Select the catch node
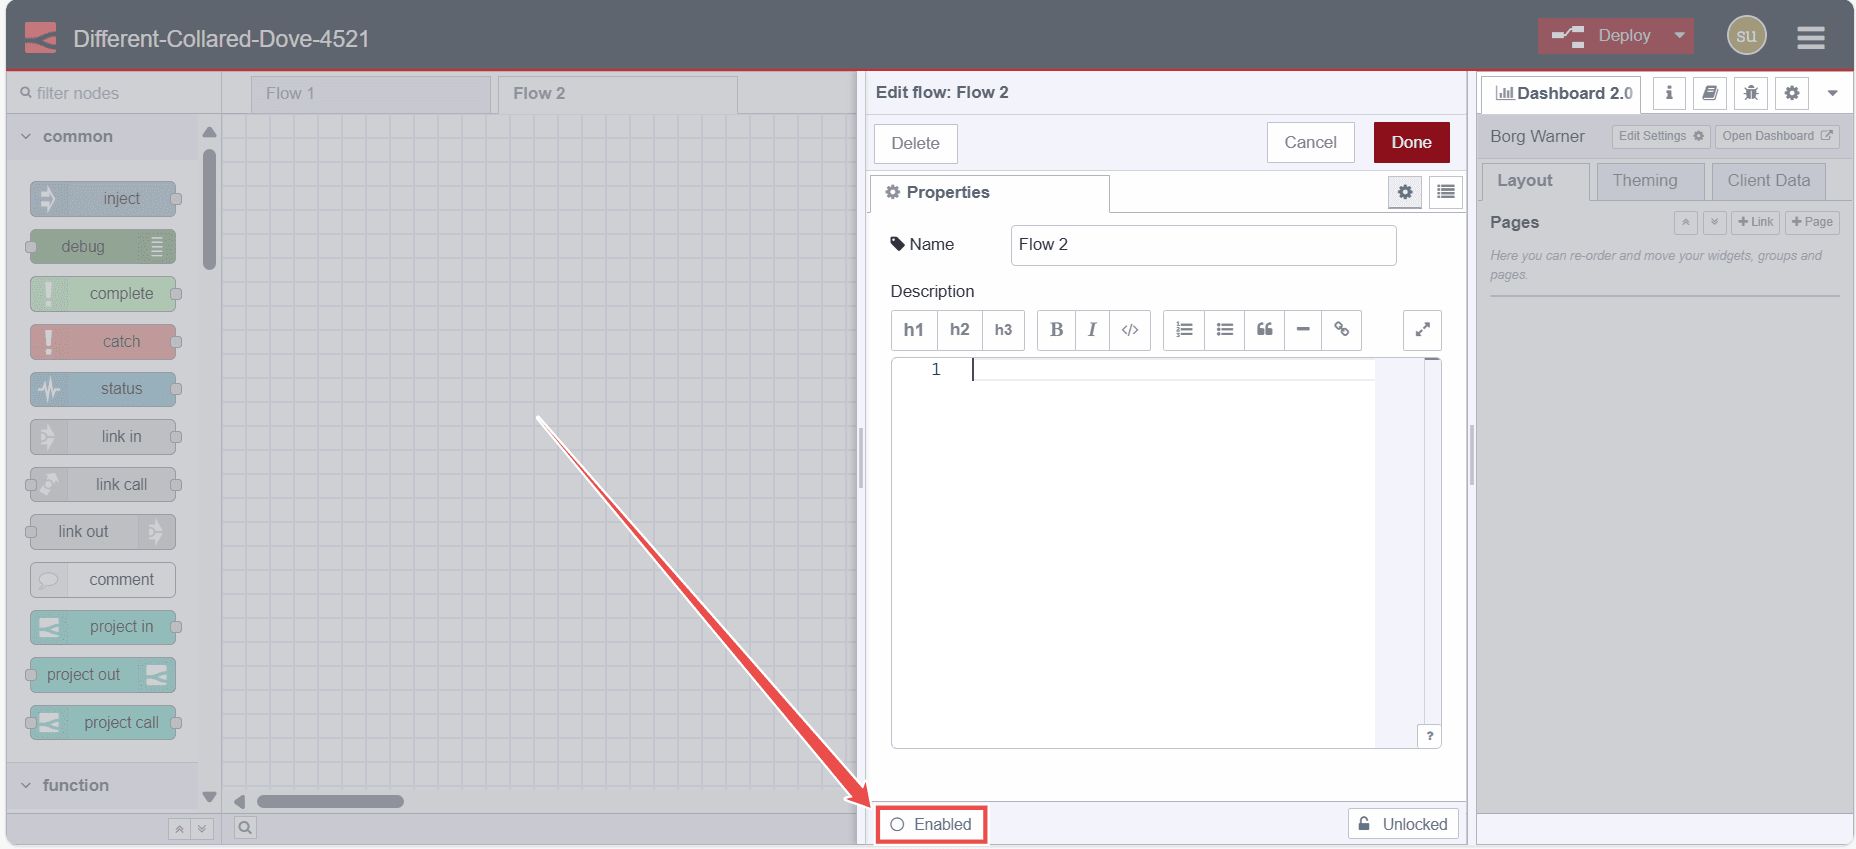This screenshot has width=1856, height=849. tap(103, 342)
